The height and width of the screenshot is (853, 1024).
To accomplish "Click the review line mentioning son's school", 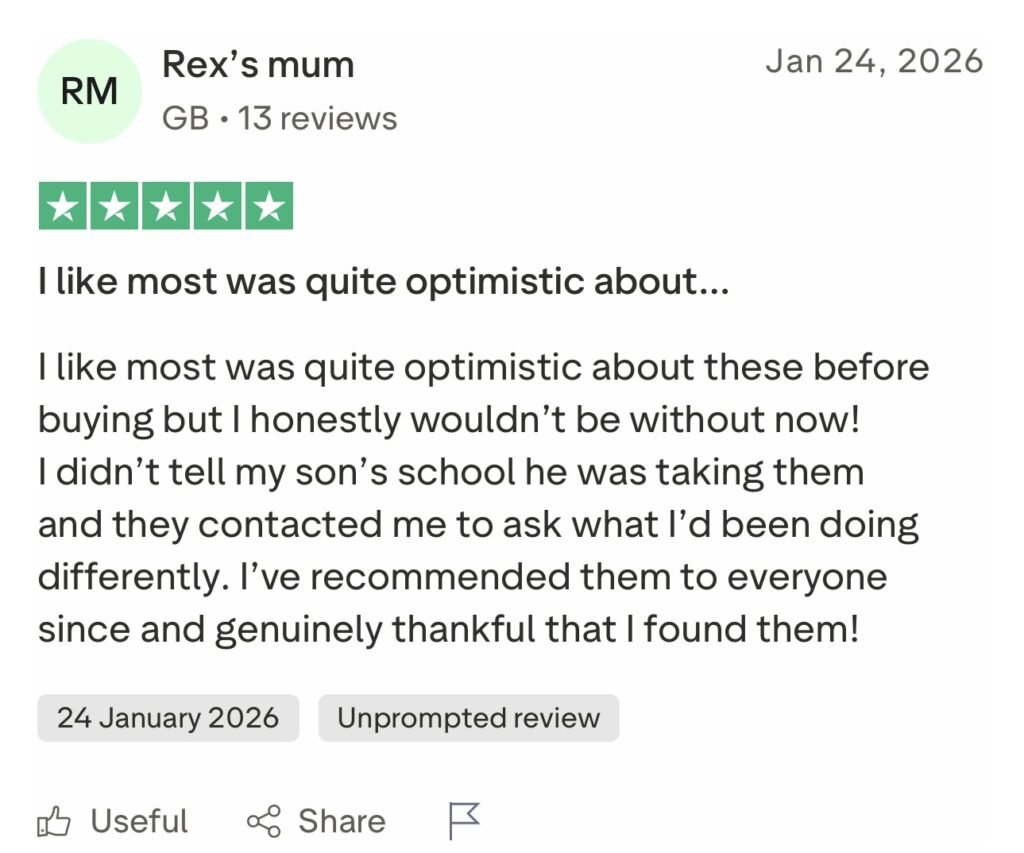I will tap(450, 472).
